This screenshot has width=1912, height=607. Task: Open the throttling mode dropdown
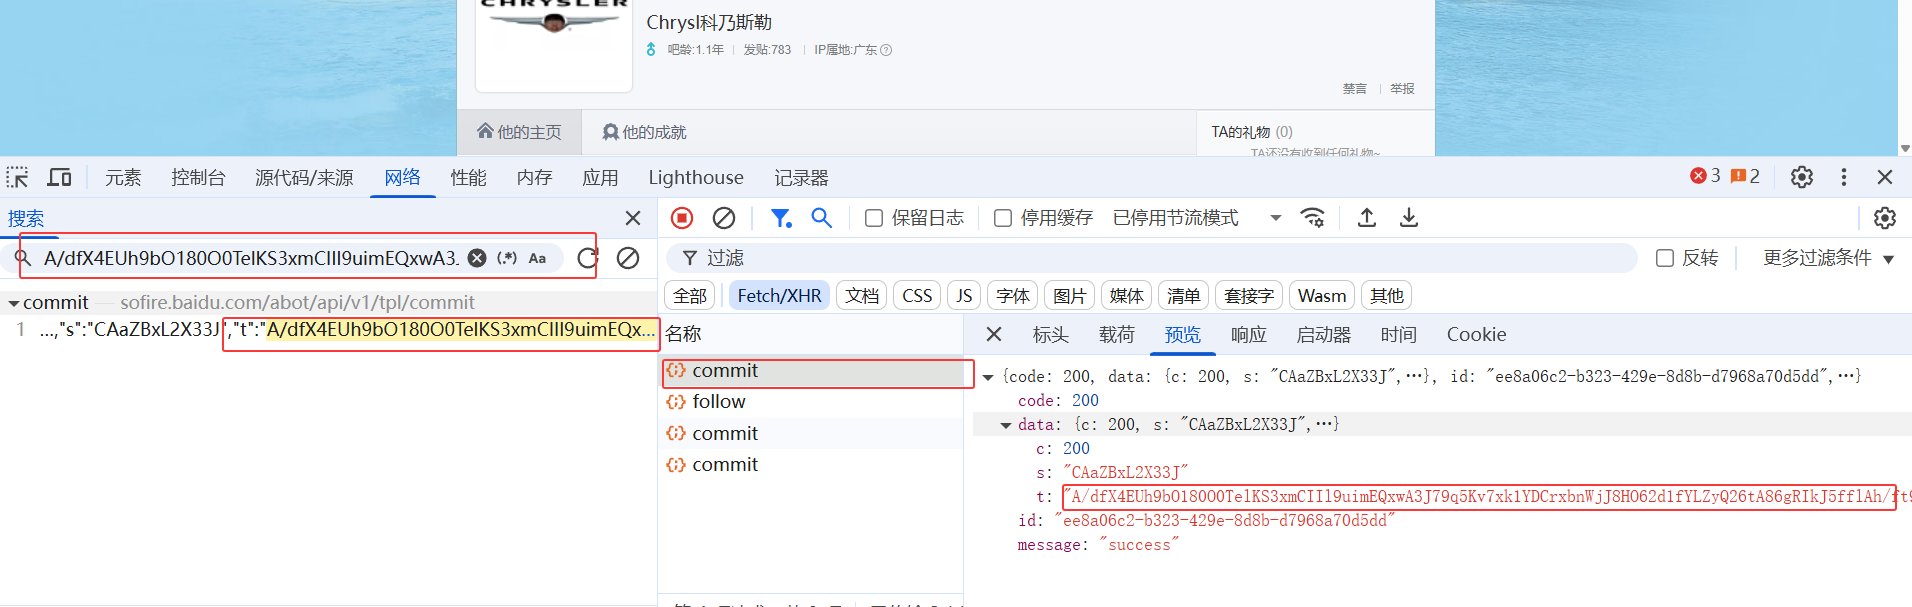[x=1198, y=218]
